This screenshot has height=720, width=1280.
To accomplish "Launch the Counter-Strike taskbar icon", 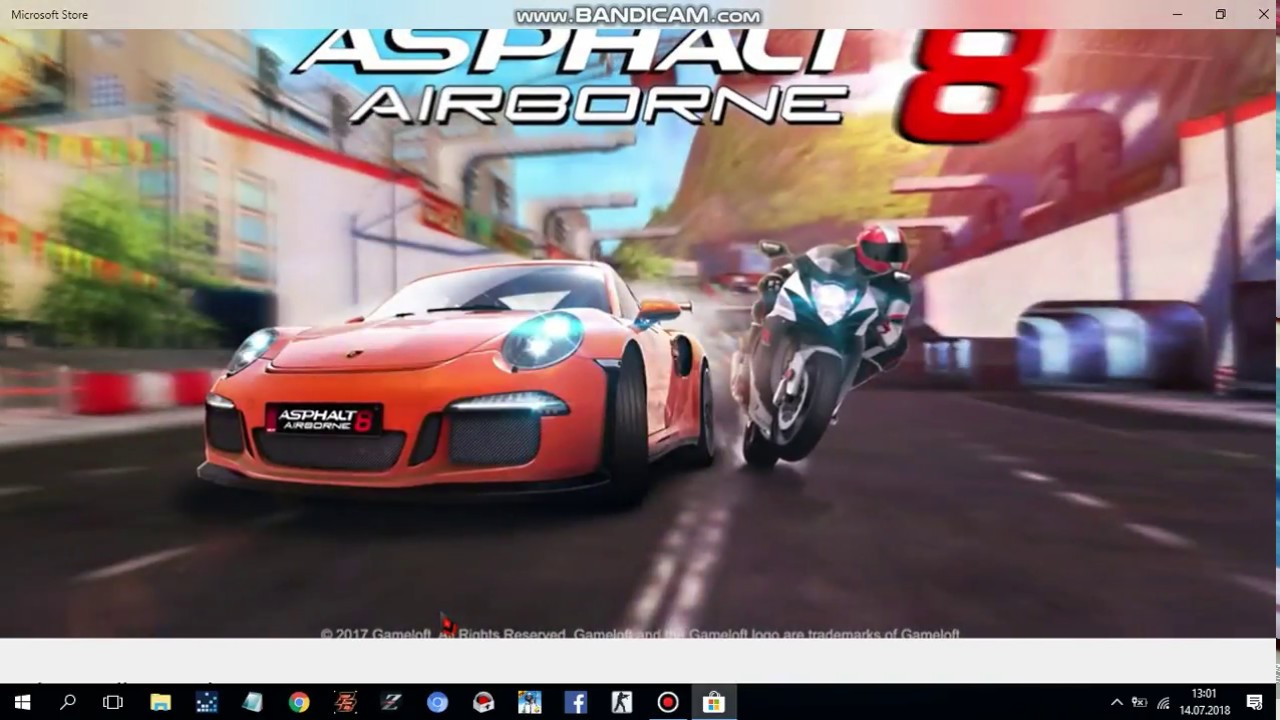I will 621,703.
